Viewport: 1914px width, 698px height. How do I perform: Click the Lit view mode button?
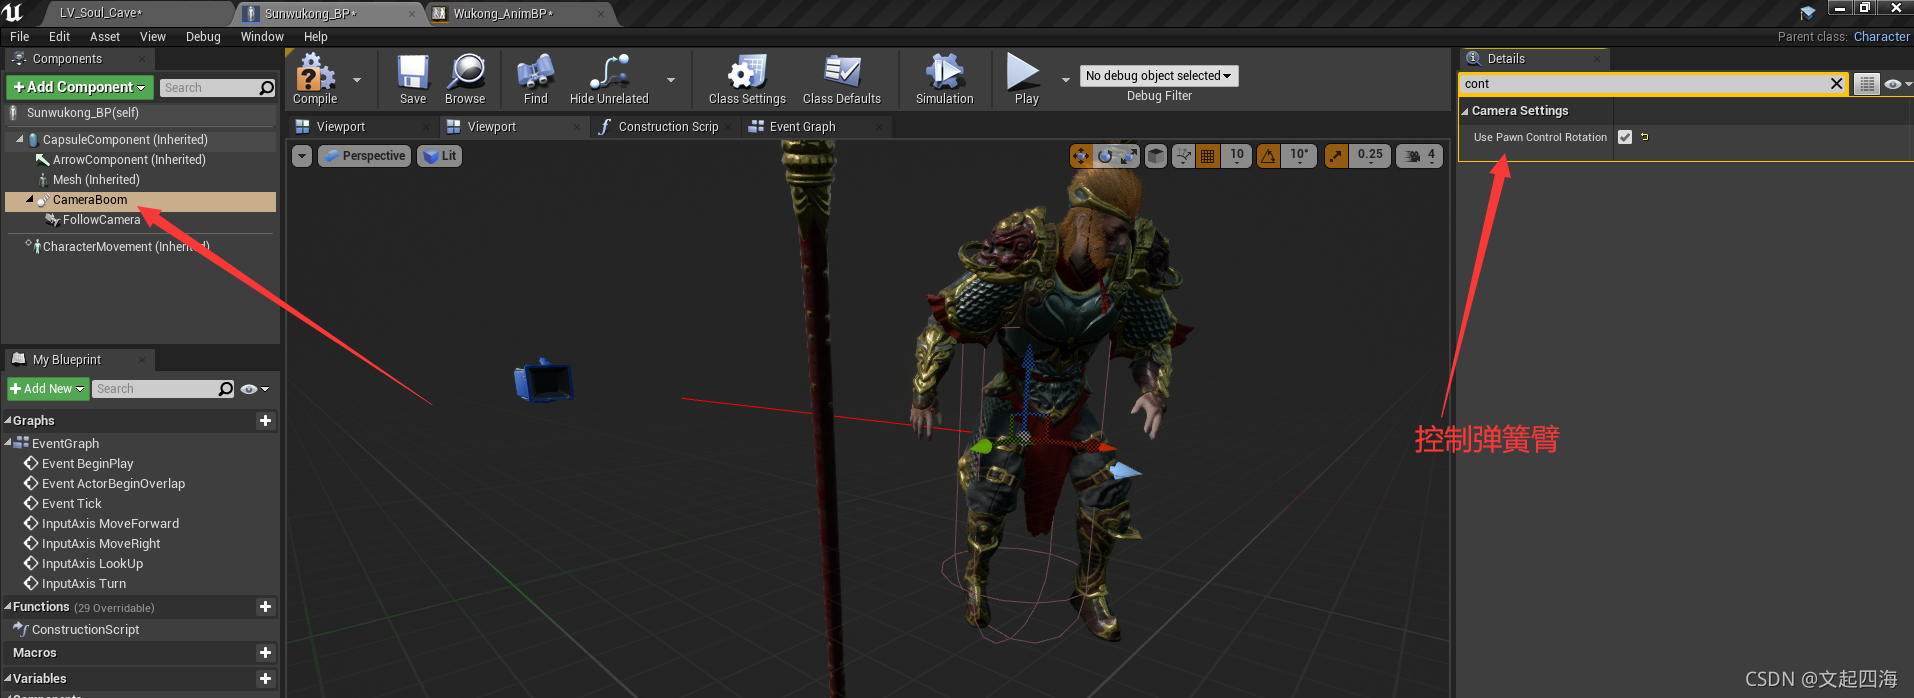[x=439, y=156]
